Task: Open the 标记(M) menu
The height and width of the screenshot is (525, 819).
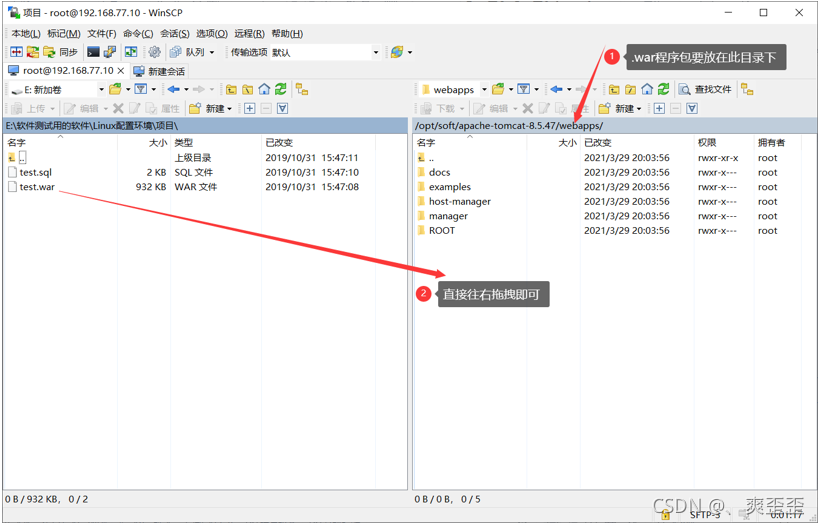Action: click(64, 33)
